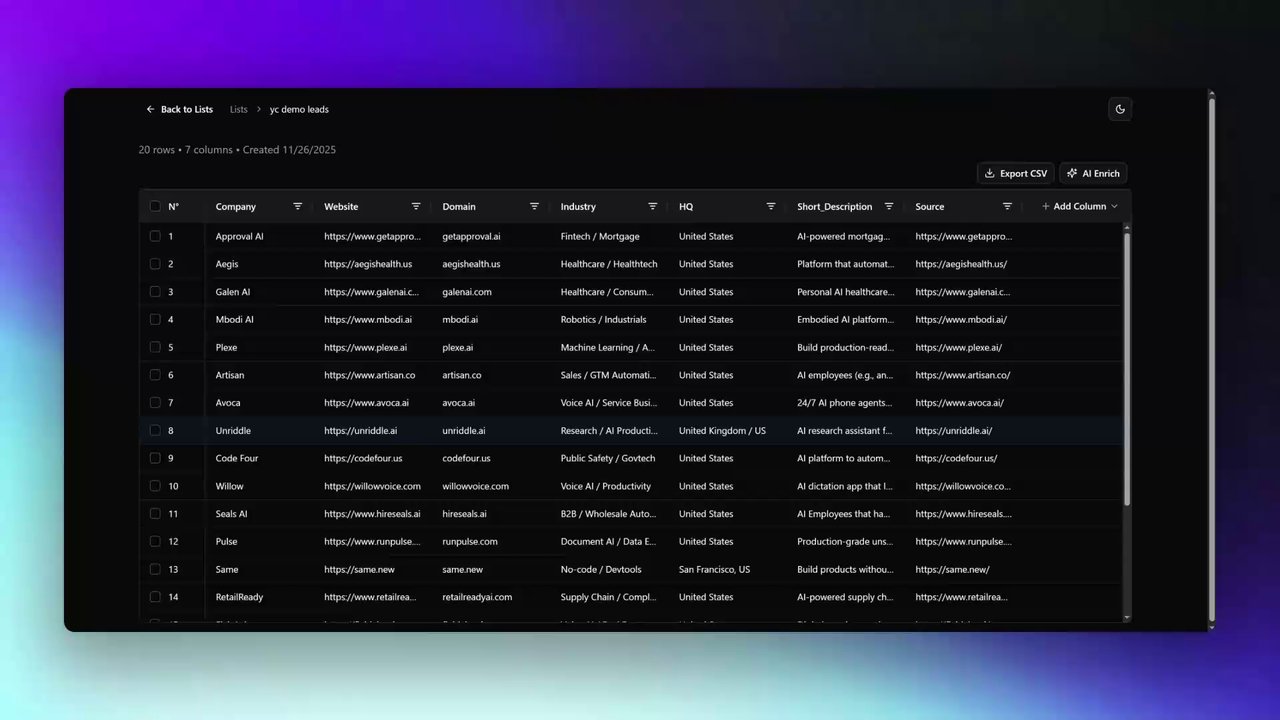
Task: Click domain cell retailreadyai.com
Action: (477, 597)
